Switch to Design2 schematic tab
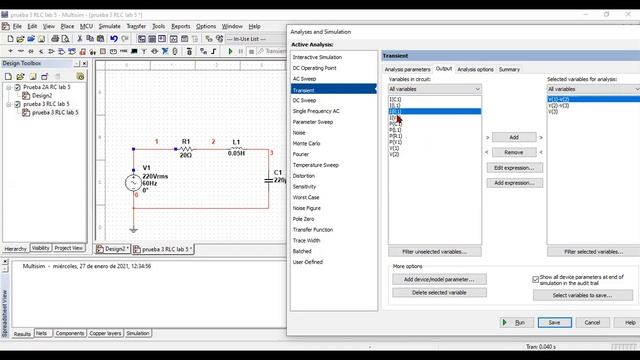The height and width of the screenshot is (360, 640). (x=112, y=249)
